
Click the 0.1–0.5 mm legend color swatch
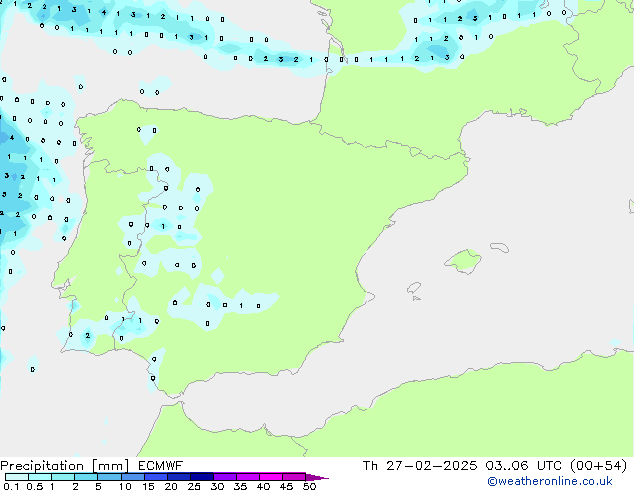click(x=17, y=477)
